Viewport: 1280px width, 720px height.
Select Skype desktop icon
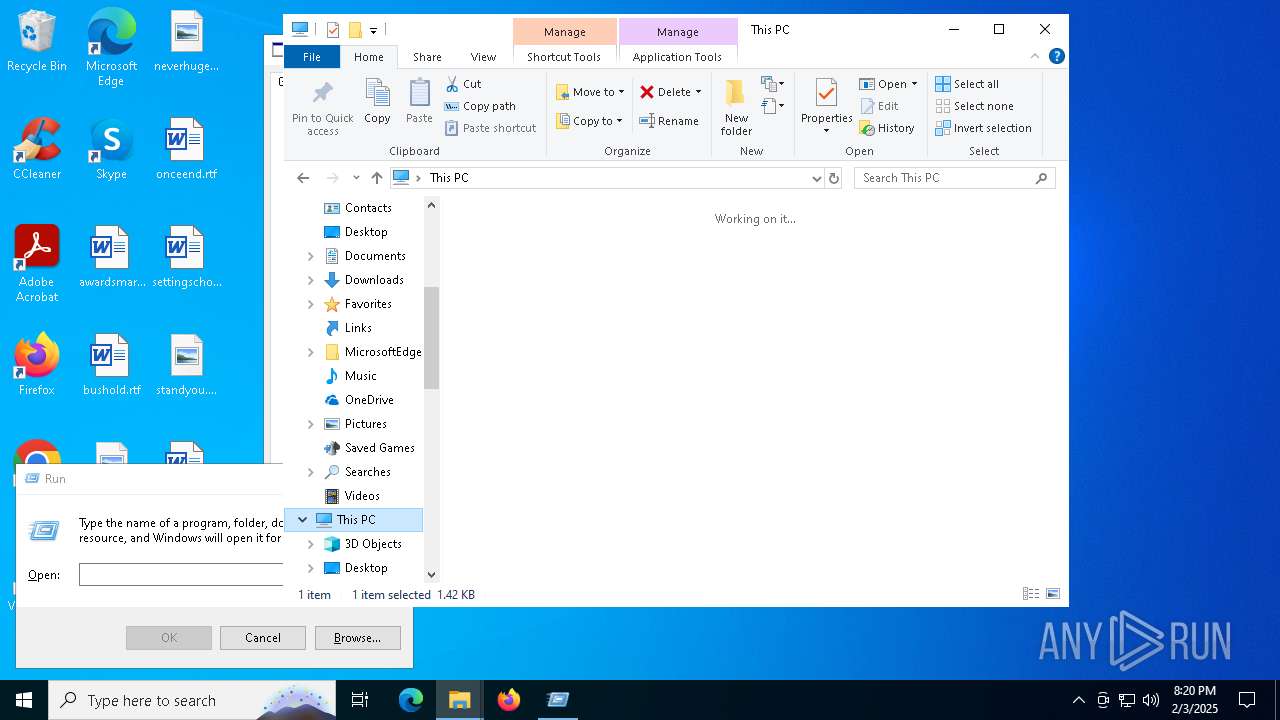111,149
